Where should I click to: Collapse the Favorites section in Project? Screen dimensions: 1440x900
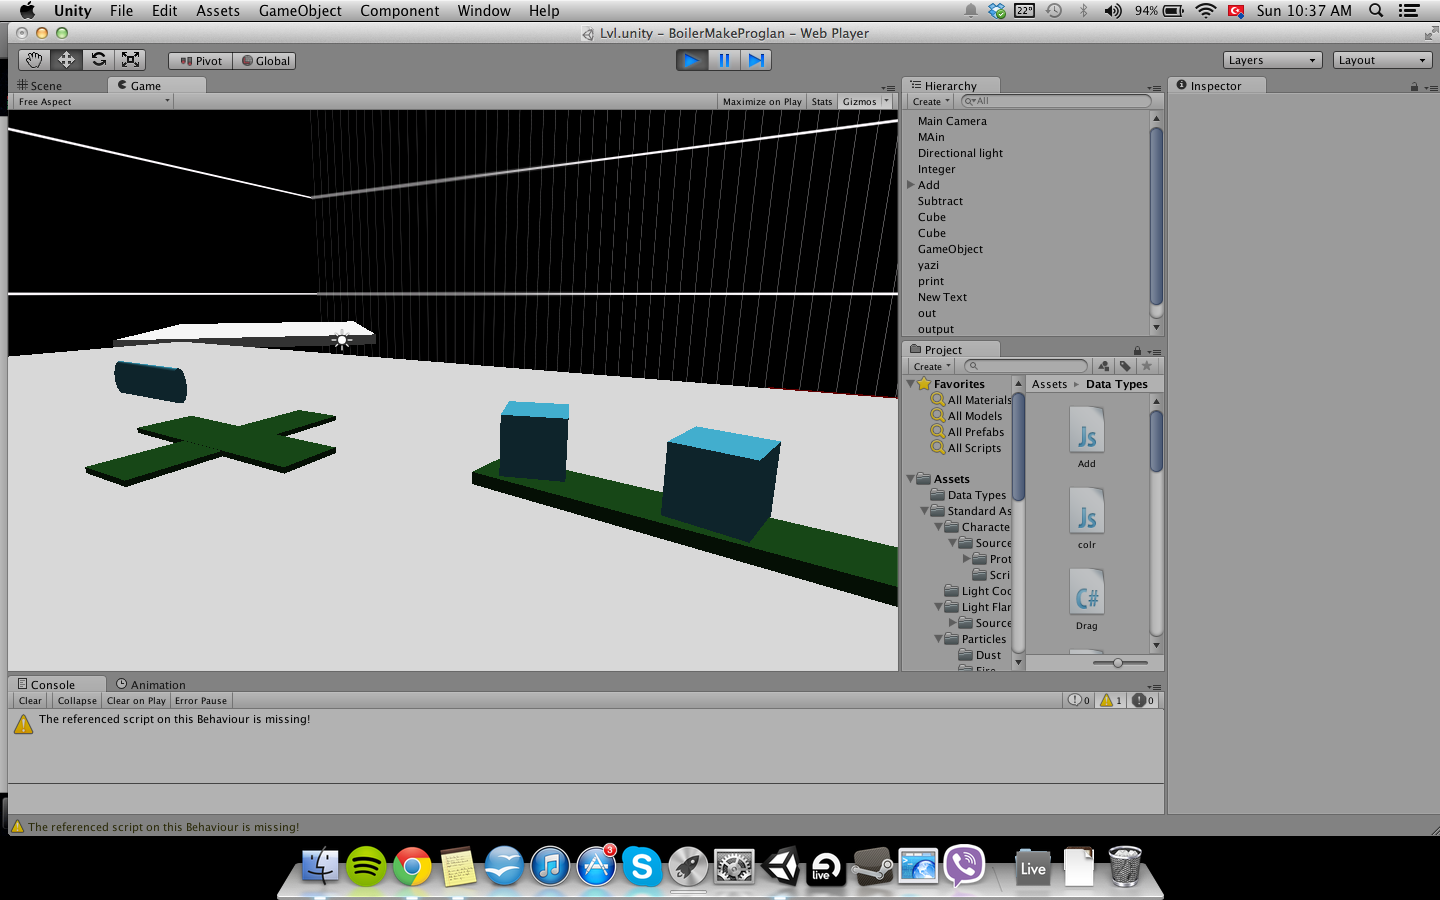911,384
